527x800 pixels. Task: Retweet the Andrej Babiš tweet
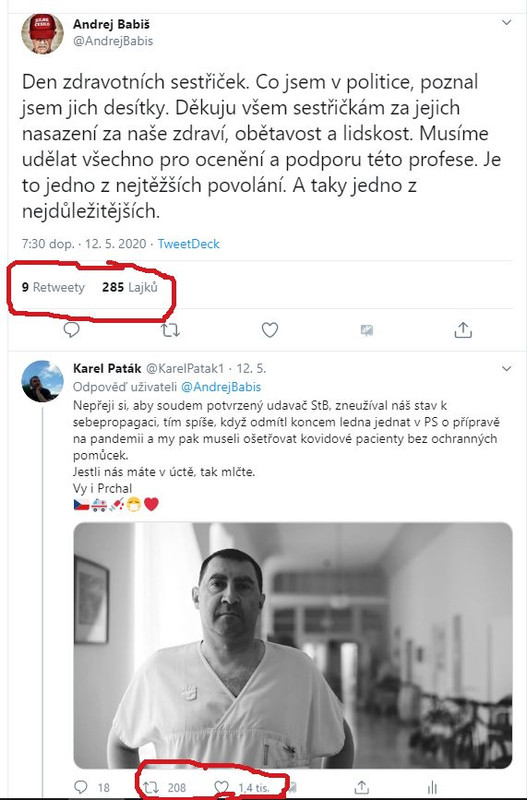click(x=170, y=330)
